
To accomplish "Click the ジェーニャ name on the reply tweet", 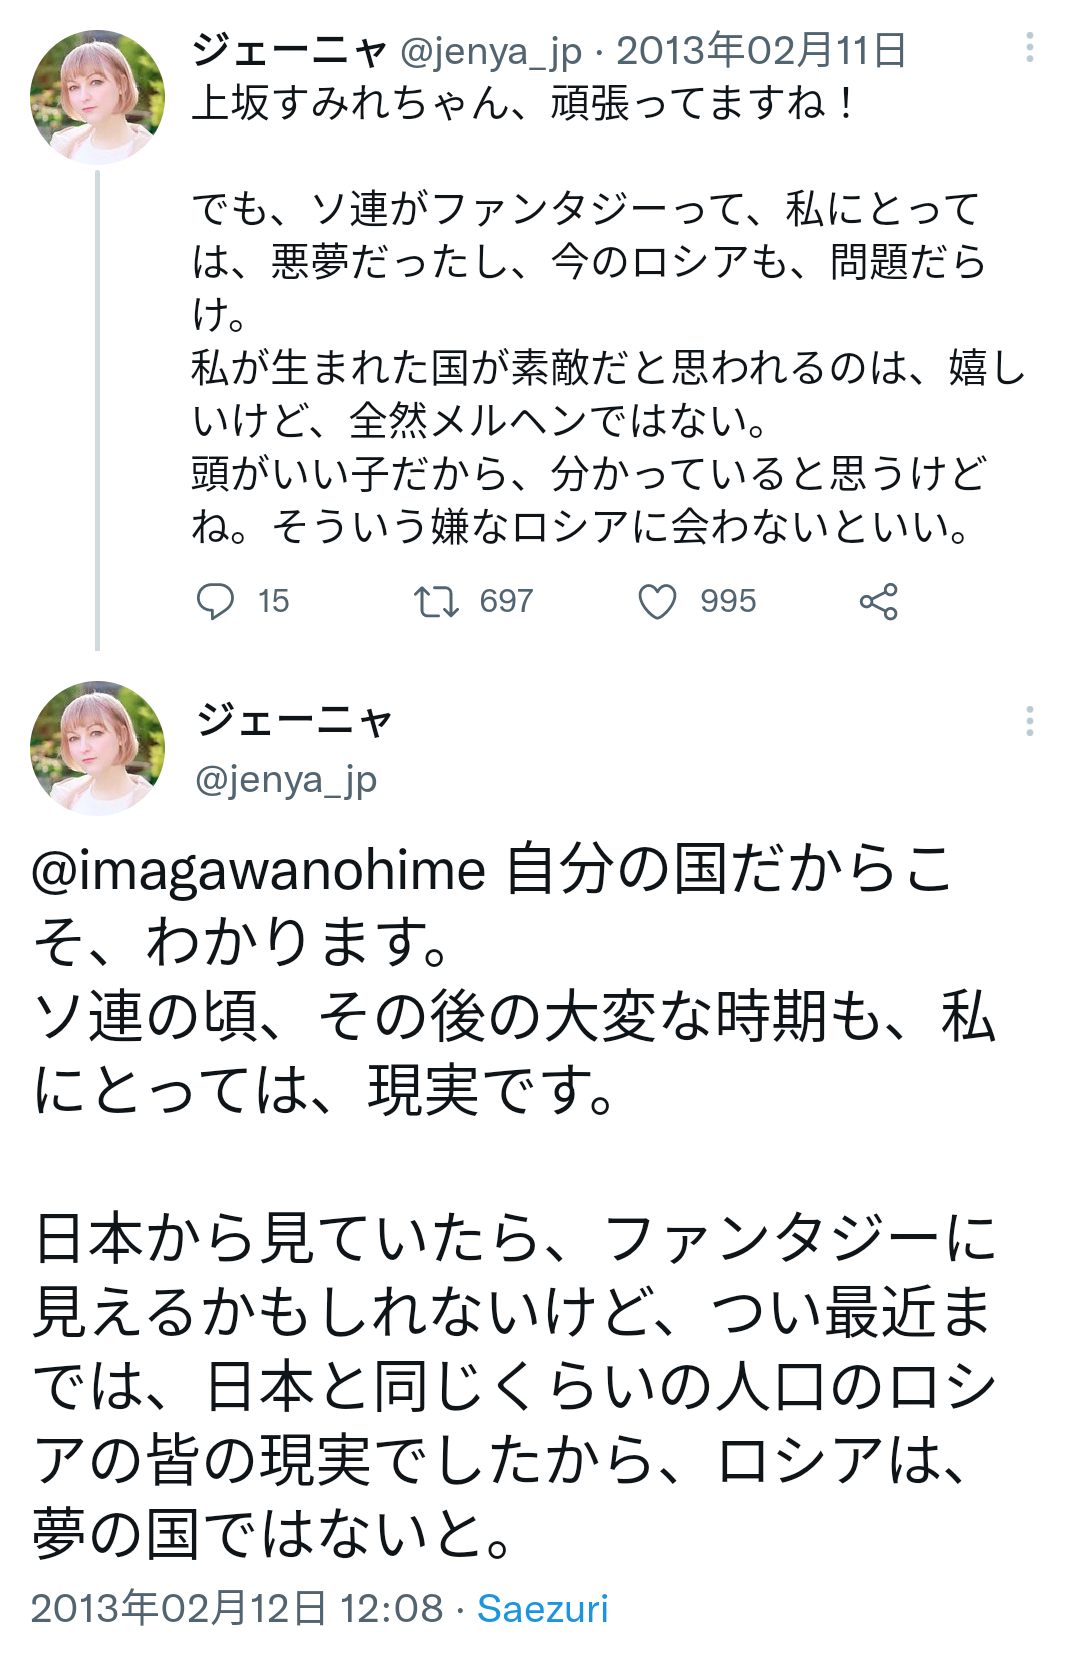I will [295, 720].
